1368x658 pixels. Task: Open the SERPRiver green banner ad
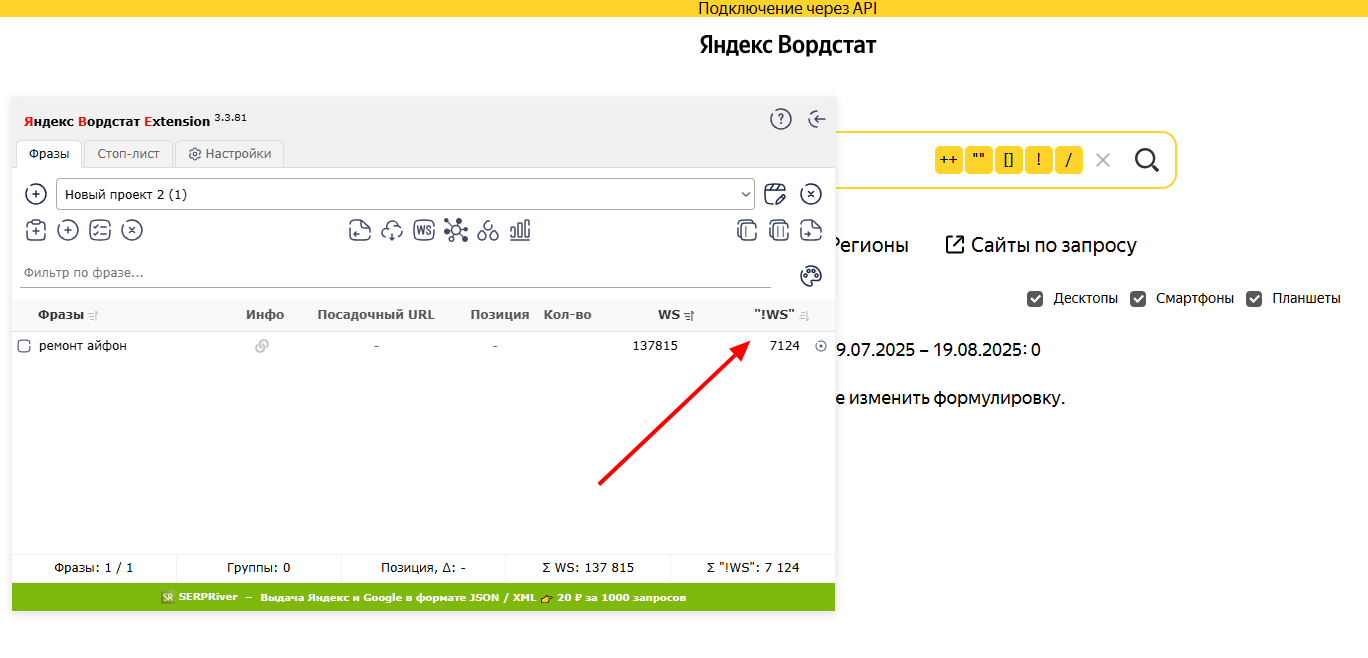click(424, 597)
